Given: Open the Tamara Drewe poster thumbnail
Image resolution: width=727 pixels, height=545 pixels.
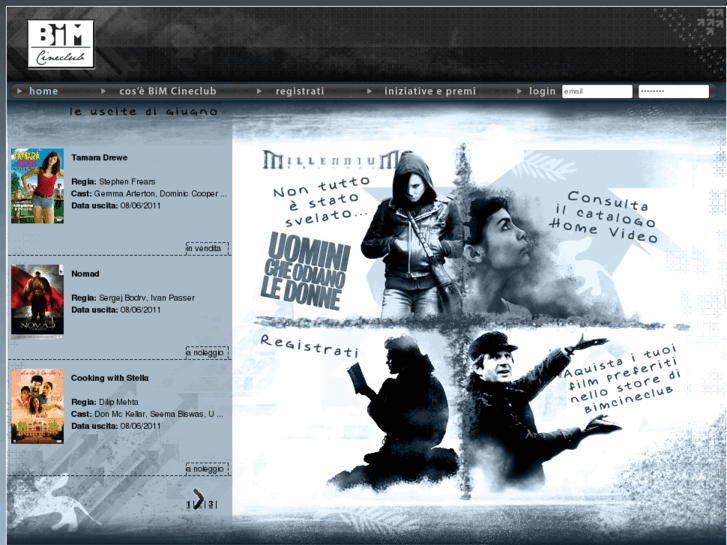Looking at the screenshot, I should 38,186.
